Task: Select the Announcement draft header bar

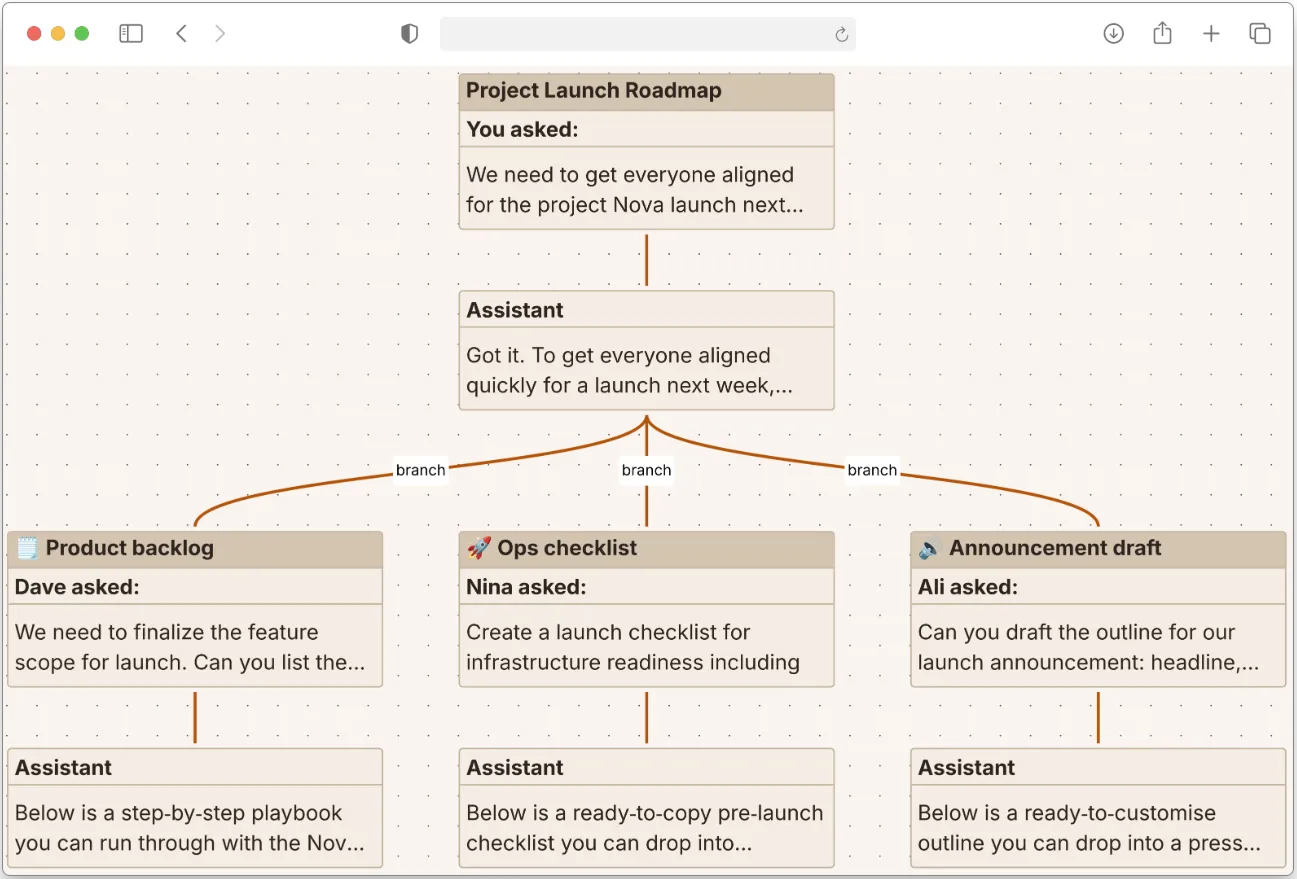Action: point(1098,548)
